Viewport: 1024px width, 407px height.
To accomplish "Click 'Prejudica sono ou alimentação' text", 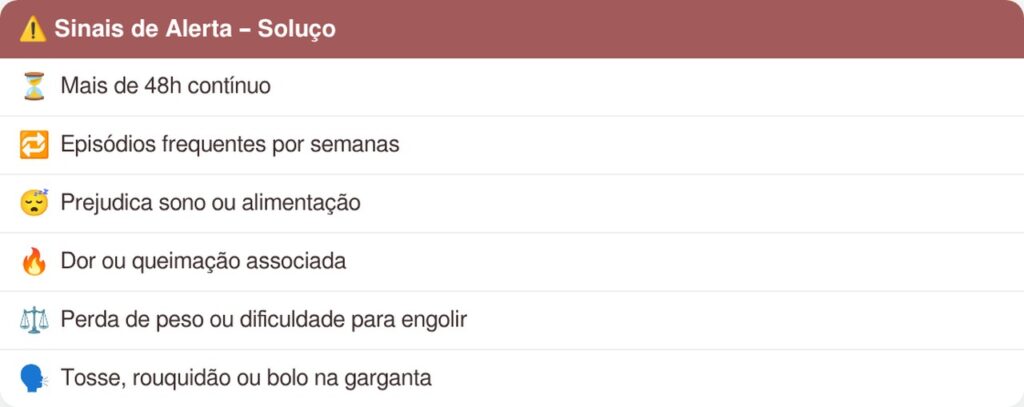I will [x=210, y=203].
